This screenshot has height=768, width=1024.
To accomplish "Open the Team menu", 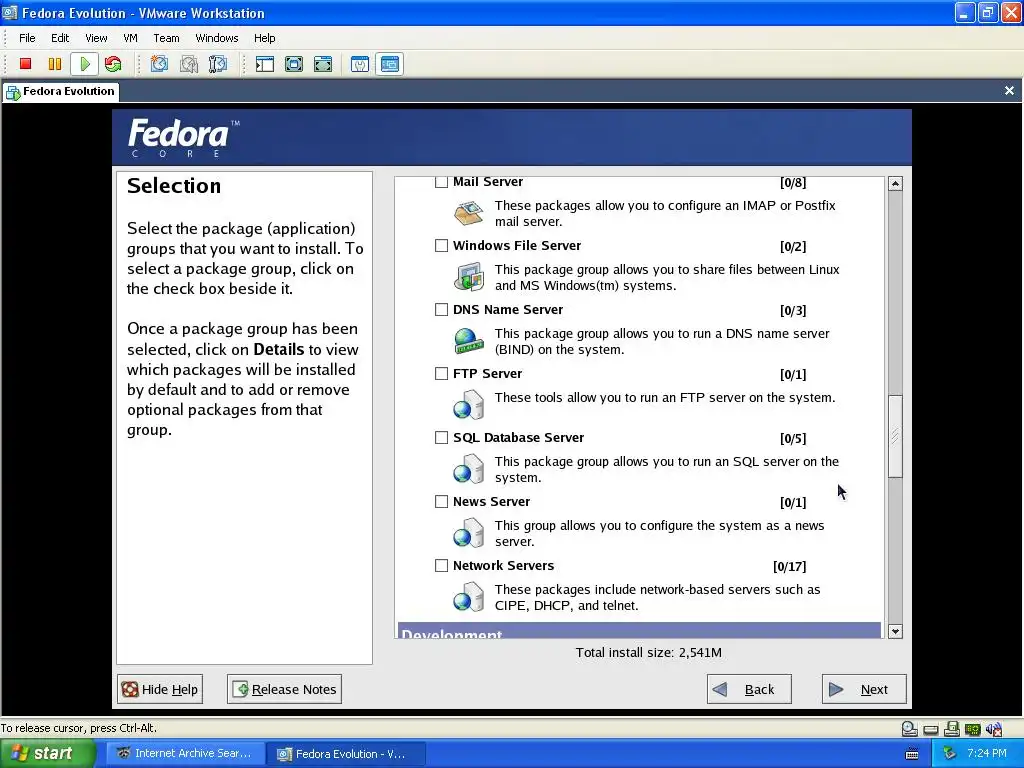I will [167, 38].
